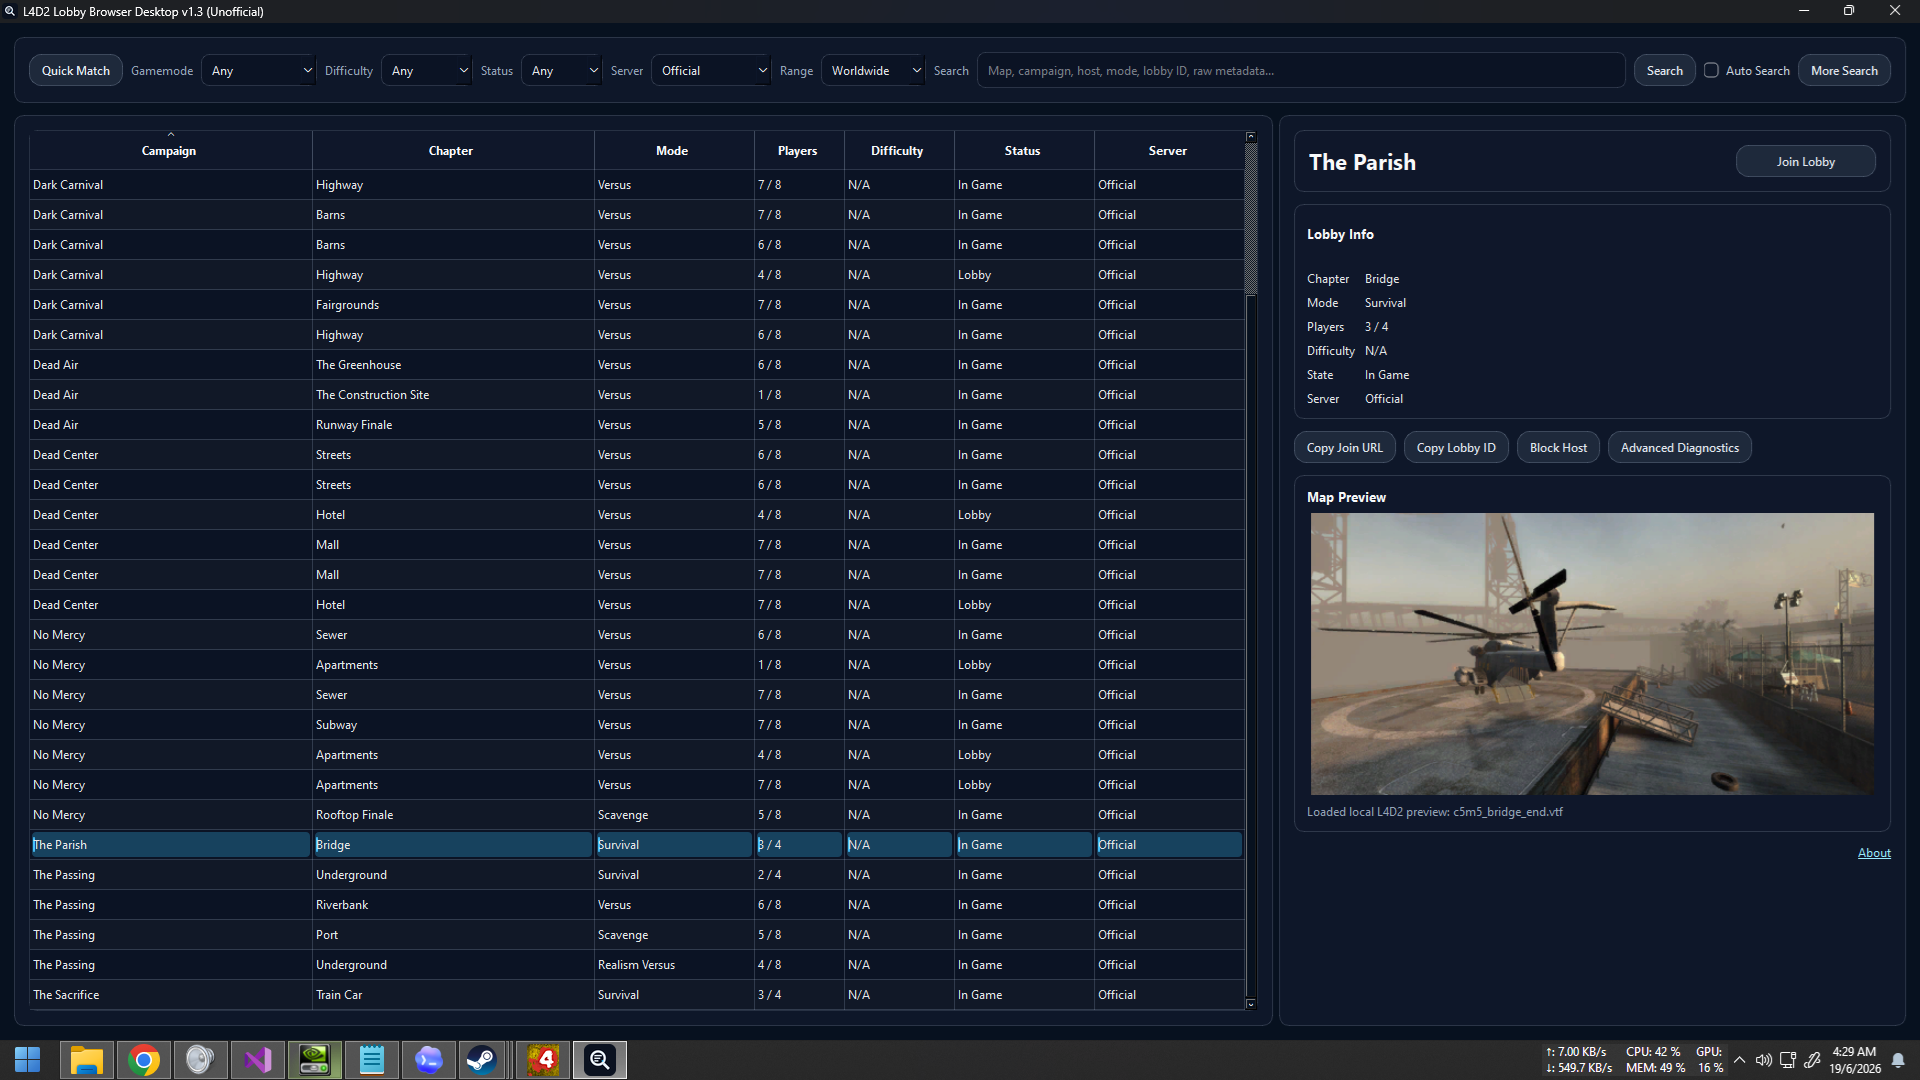Enable the Auto Search checkbox
This screenshot has height=1080, width=1920.
[1711, 70]
